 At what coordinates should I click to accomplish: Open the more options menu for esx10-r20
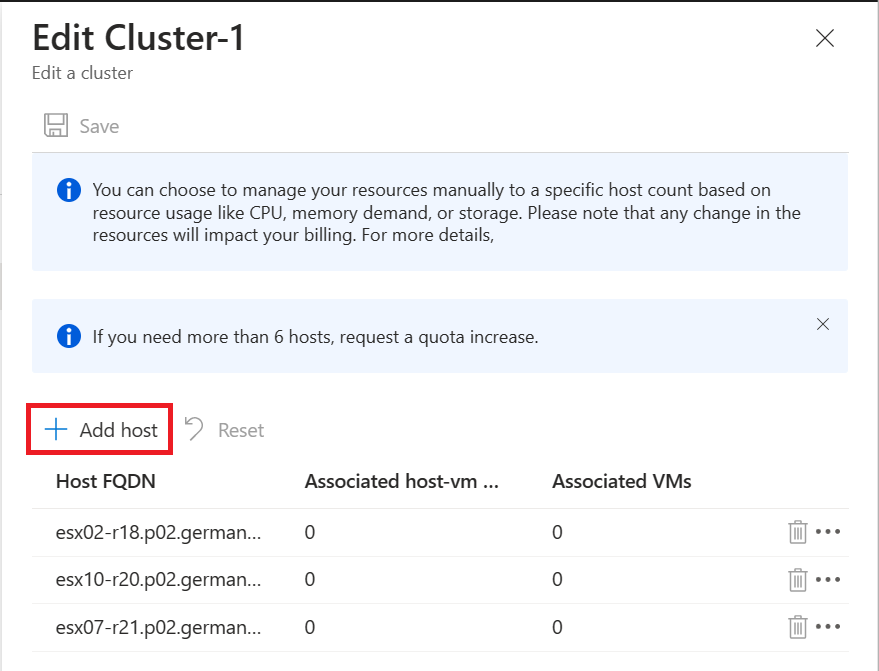click(828, 579)
